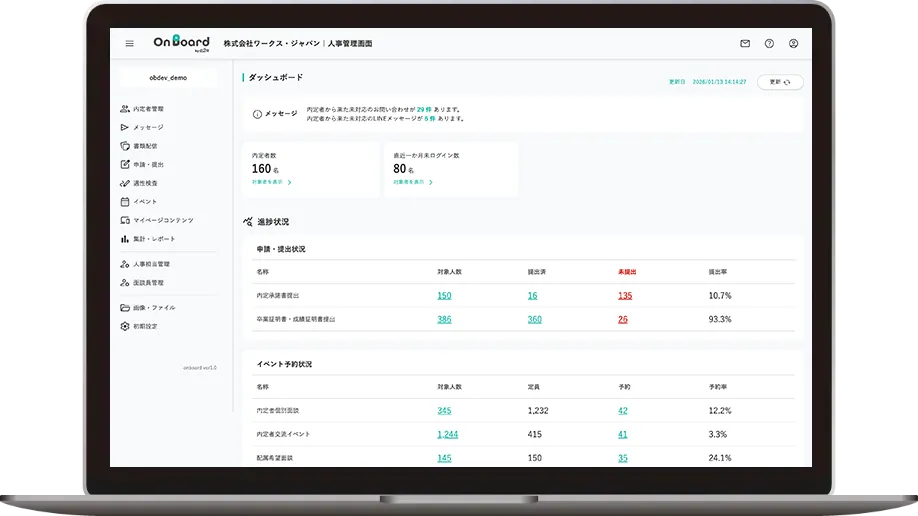The width and height of the screenshot is (918, 516).
Task: Expand 対象者を表示 chevron under 内定者数
Action: (x=289, y=183)
